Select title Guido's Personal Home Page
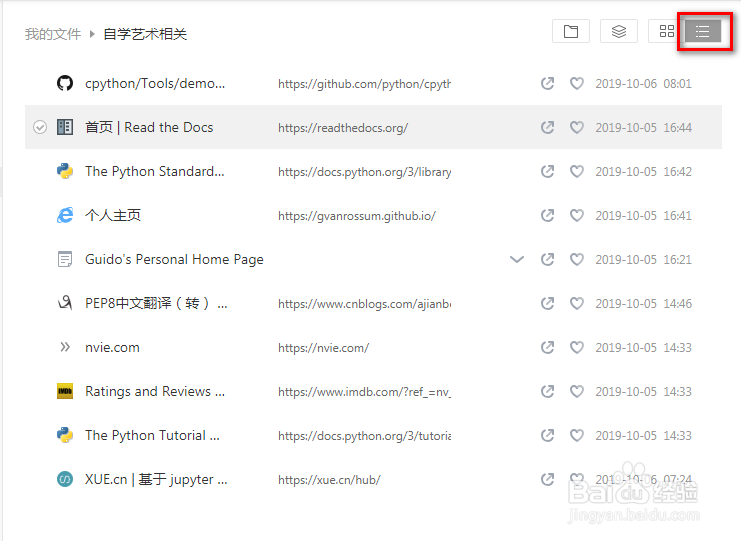This screenshot has height=541, width=741. click(174, 259)
